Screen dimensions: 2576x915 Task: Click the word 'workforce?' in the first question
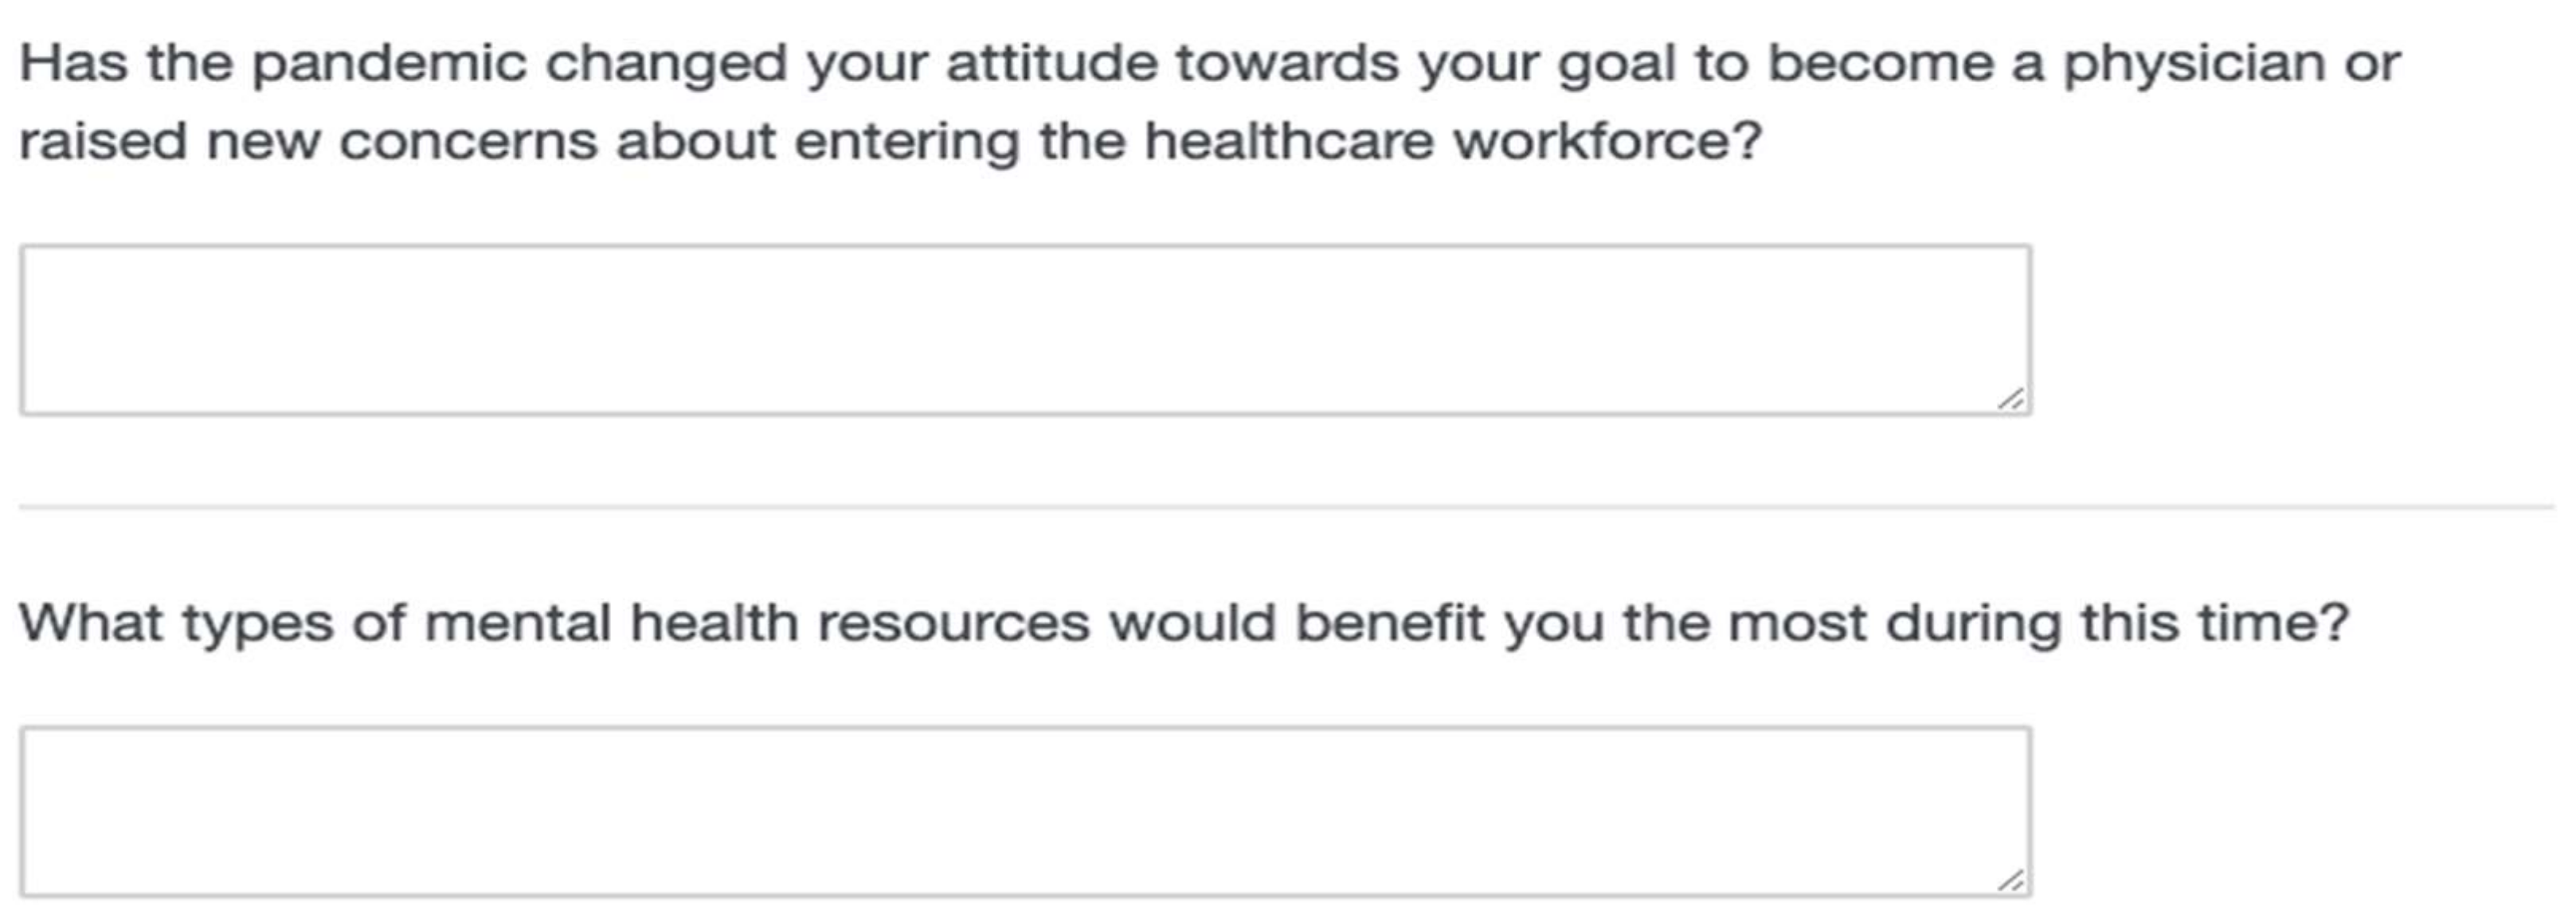[1607, 141]
